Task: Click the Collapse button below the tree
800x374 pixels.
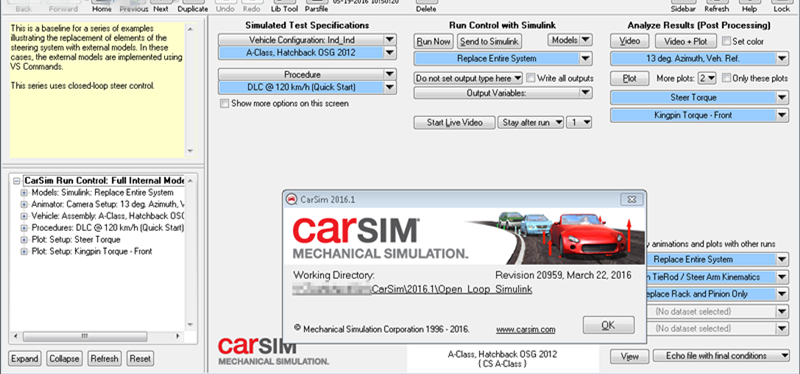Action: [65, 359]
